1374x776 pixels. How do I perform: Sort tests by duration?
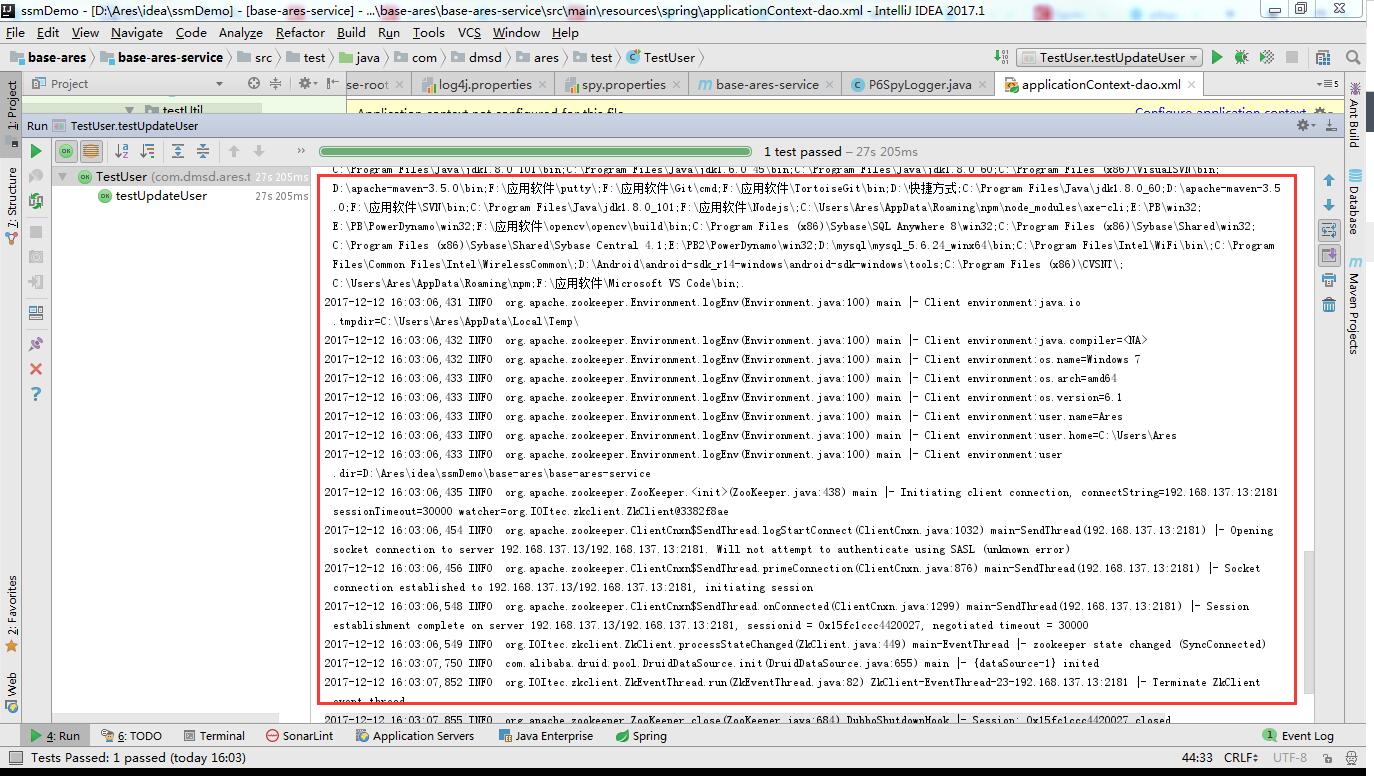147,151
